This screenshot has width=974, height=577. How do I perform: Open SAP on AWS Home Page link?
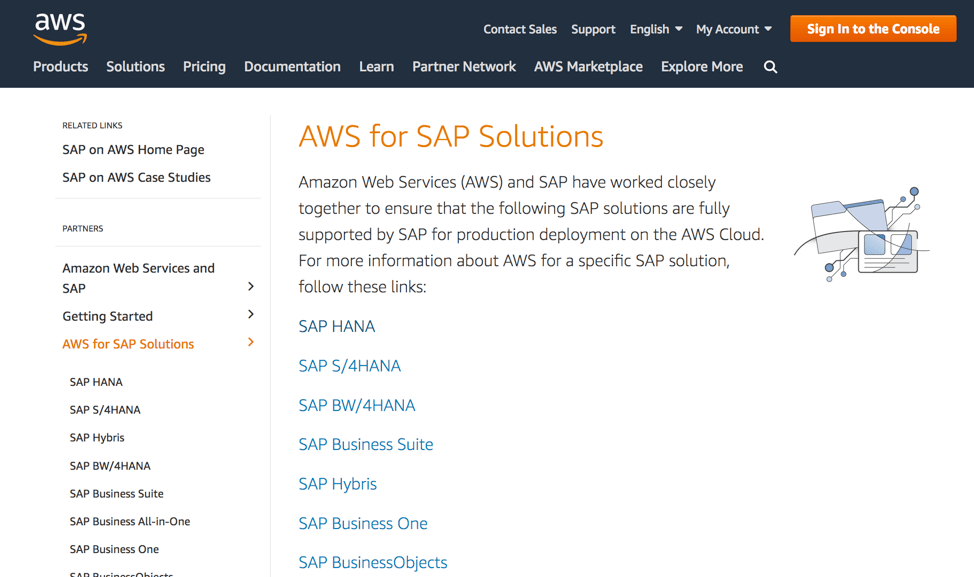(133, 150)
